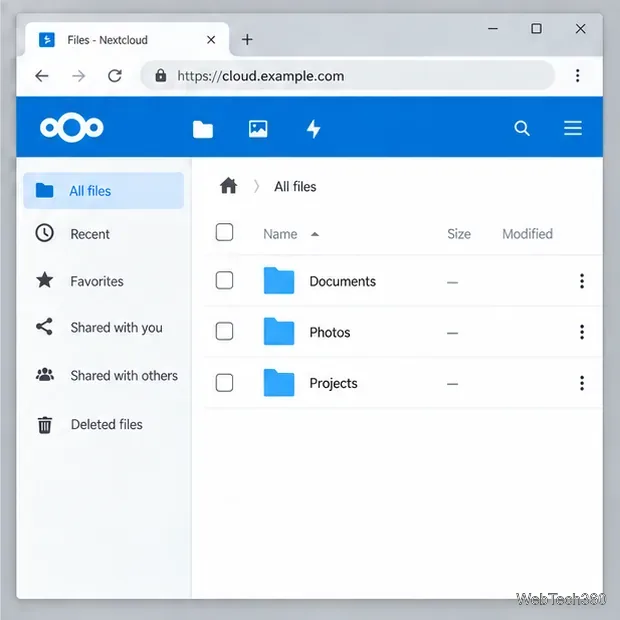Click the Documents folder icon
The width and height of the screenshot is (620, 620).
(279, 281)
